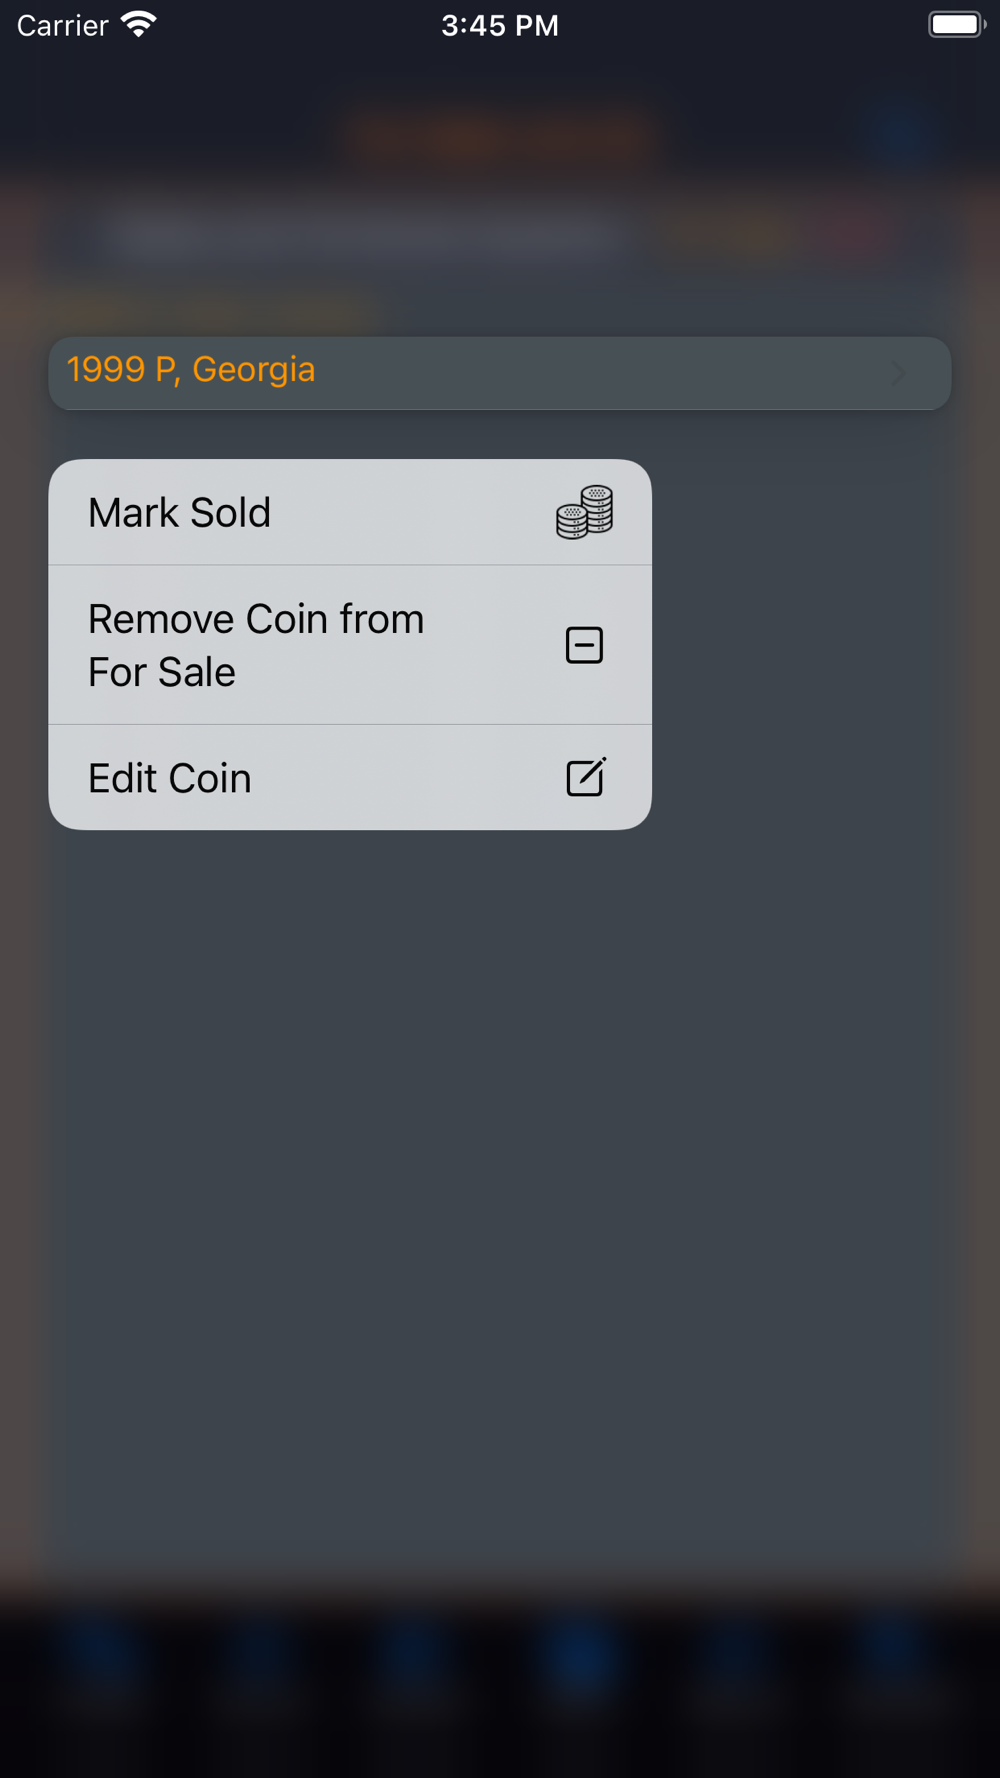Screen dimensions: 1000x1778
Task: Select Remove Coin from For Sale
Action: 350,645
